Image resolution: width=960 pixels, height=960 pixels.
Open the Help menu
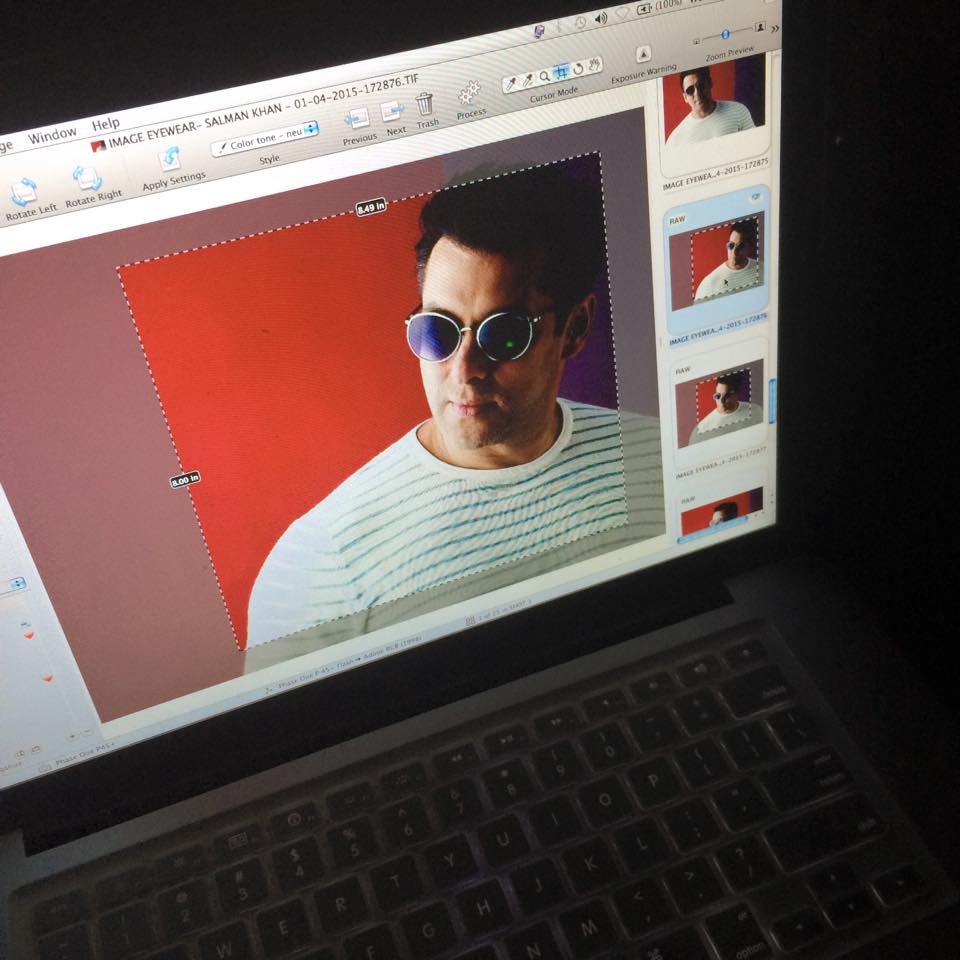[x=106, y=124]
